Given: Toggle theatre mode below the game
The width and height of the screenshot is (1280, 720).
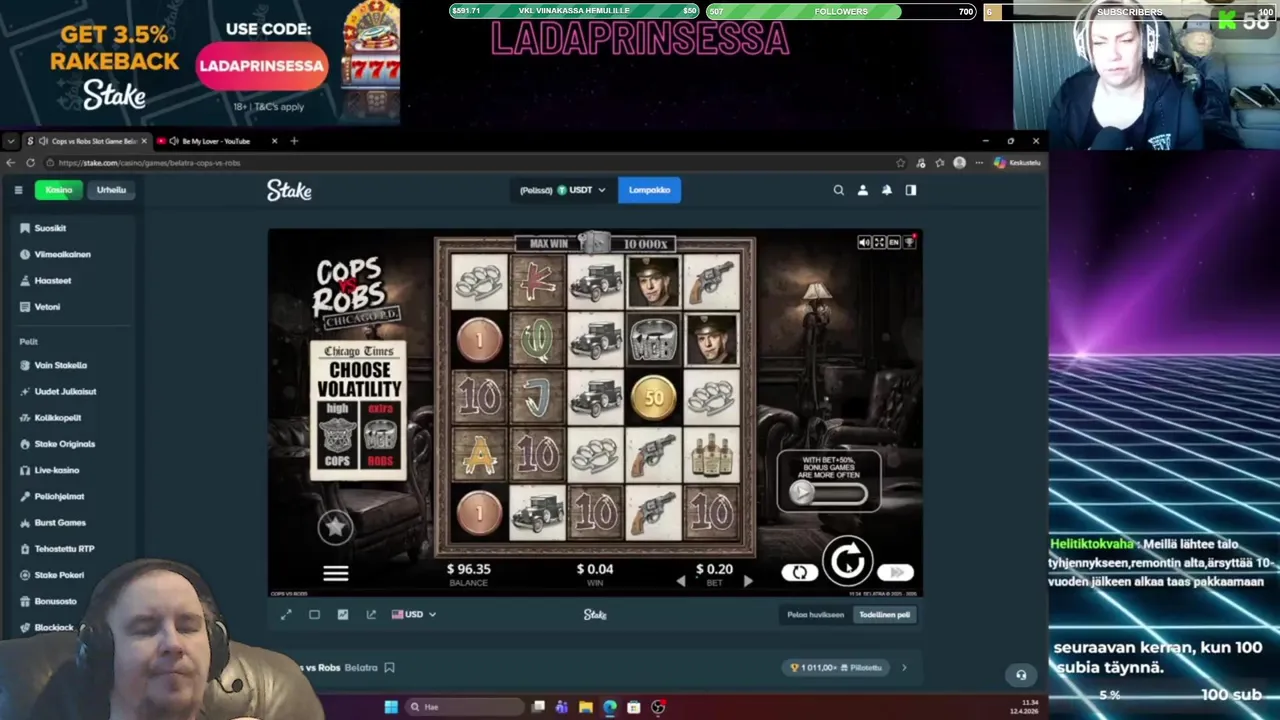Looking at the screenshot, I should 314,614.
